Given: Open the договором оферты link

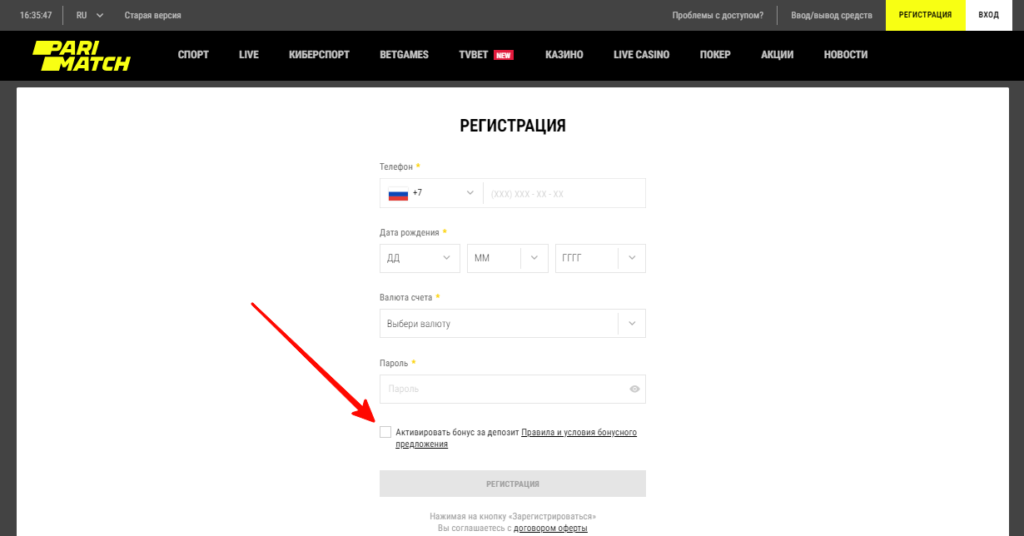Looking at the screenshot, I should (x=550, y=527).
